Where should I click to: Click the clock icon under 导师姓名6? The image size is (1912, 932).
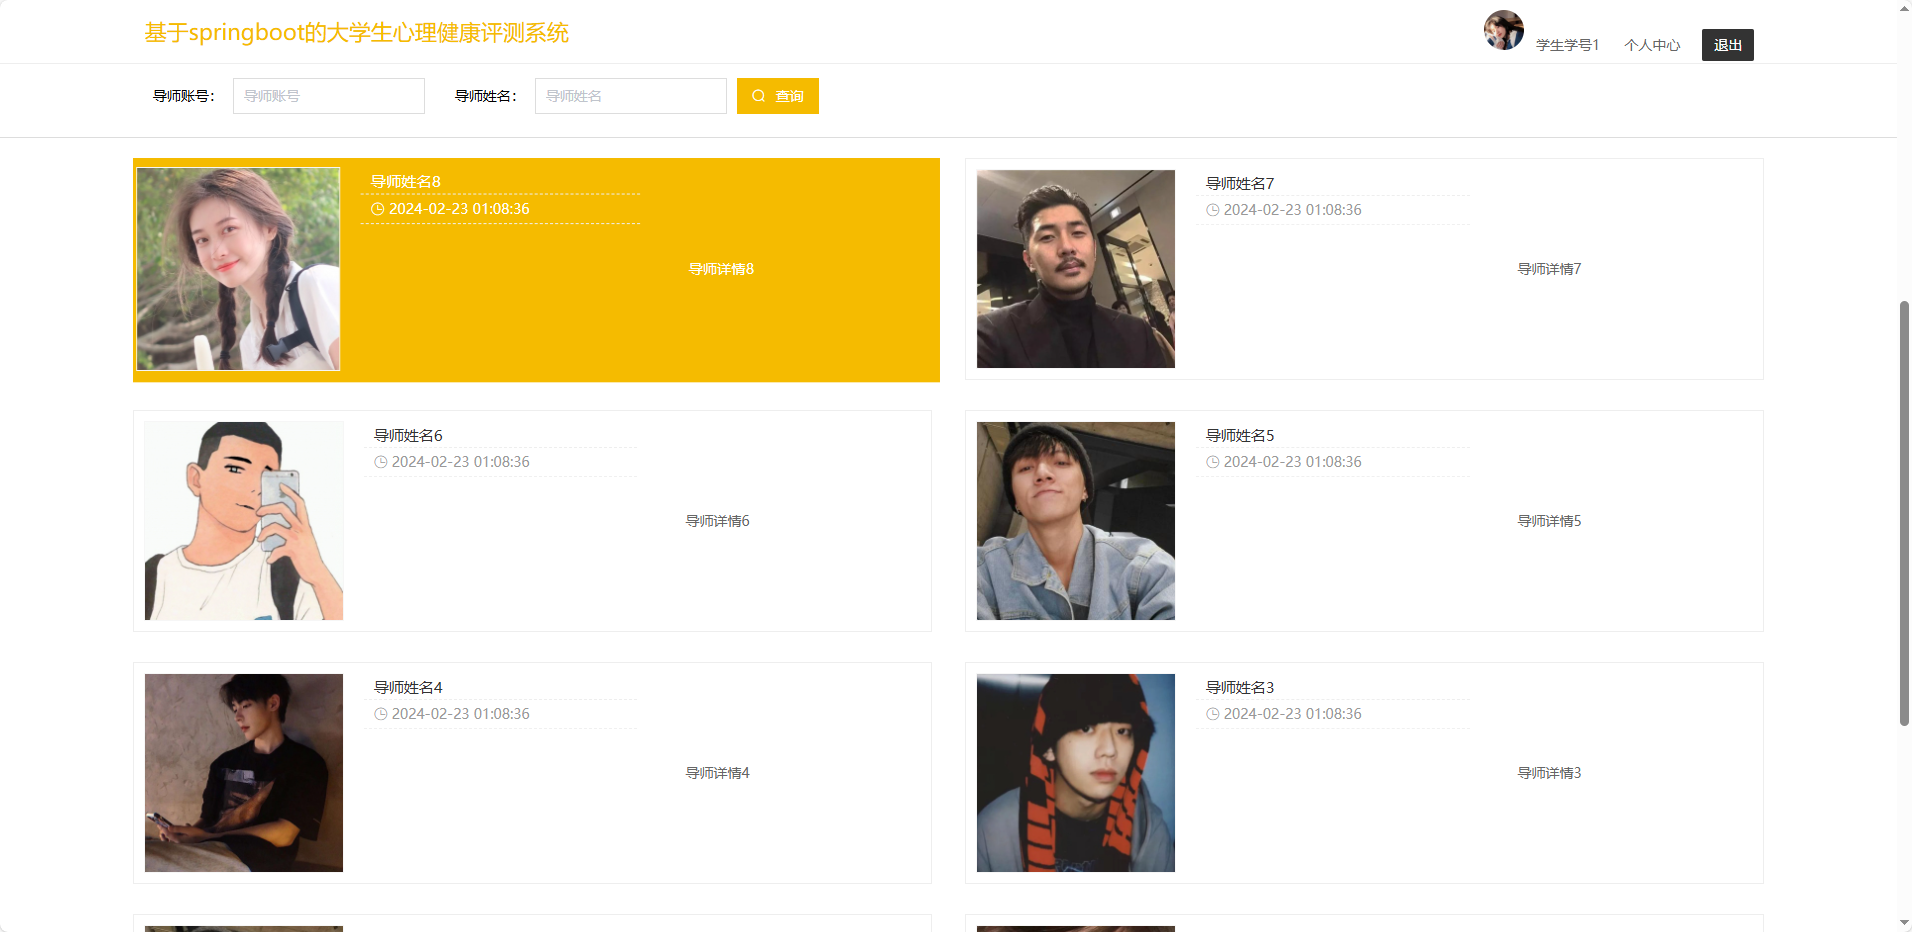(x=380, y=462)
